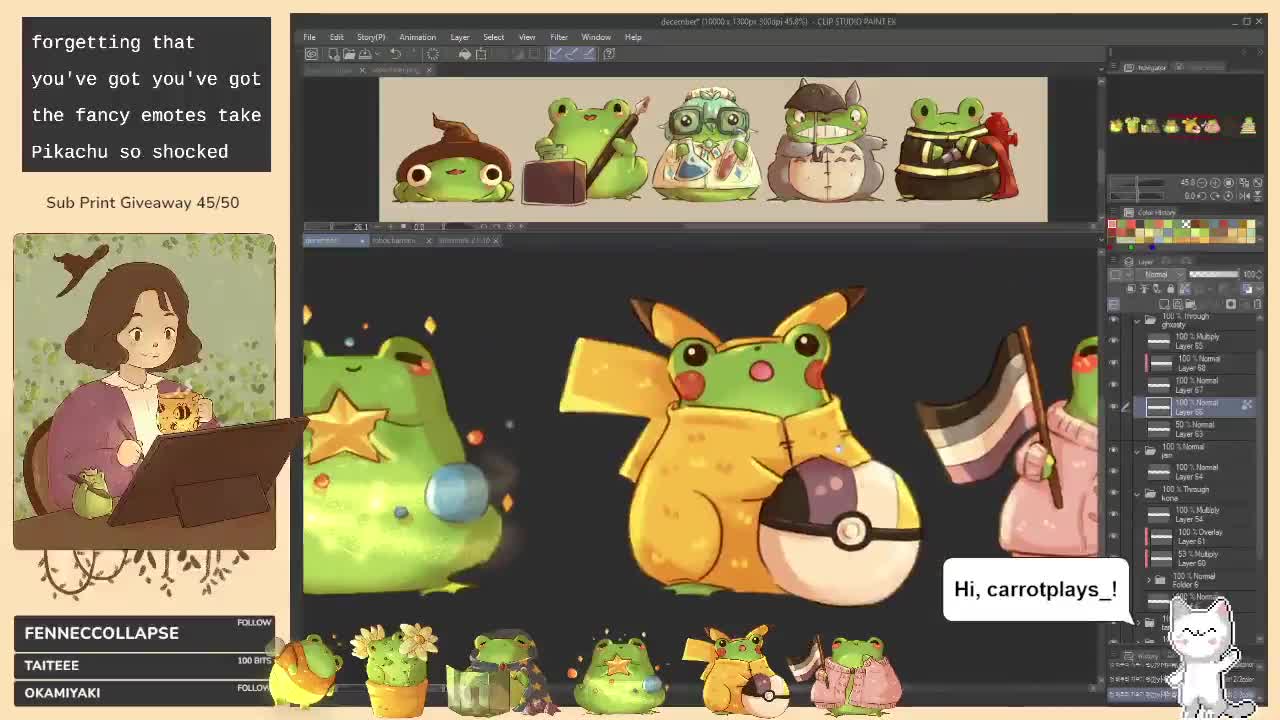
Task: Click the Navigator zoom in icon
Action: click(x=1215, y=182)
